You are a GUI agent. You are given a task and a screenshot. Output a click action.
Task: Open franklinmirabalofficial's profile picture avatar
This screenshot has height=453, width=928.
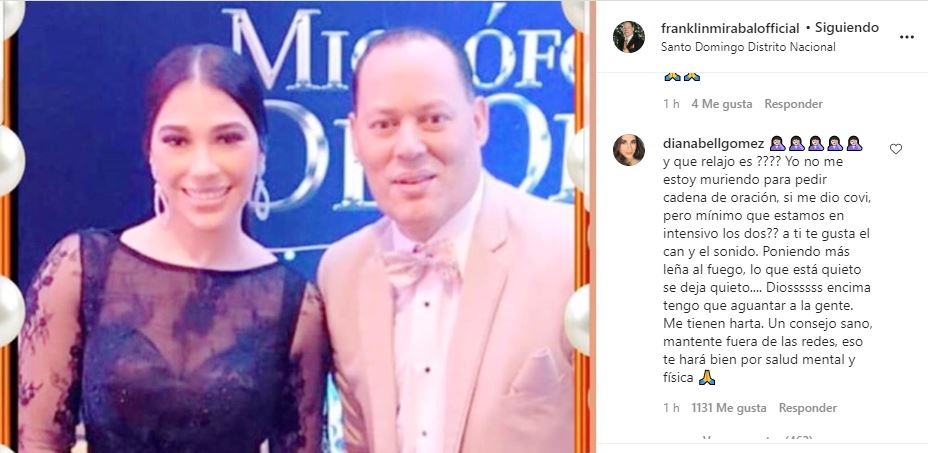(x=629, y=37)
